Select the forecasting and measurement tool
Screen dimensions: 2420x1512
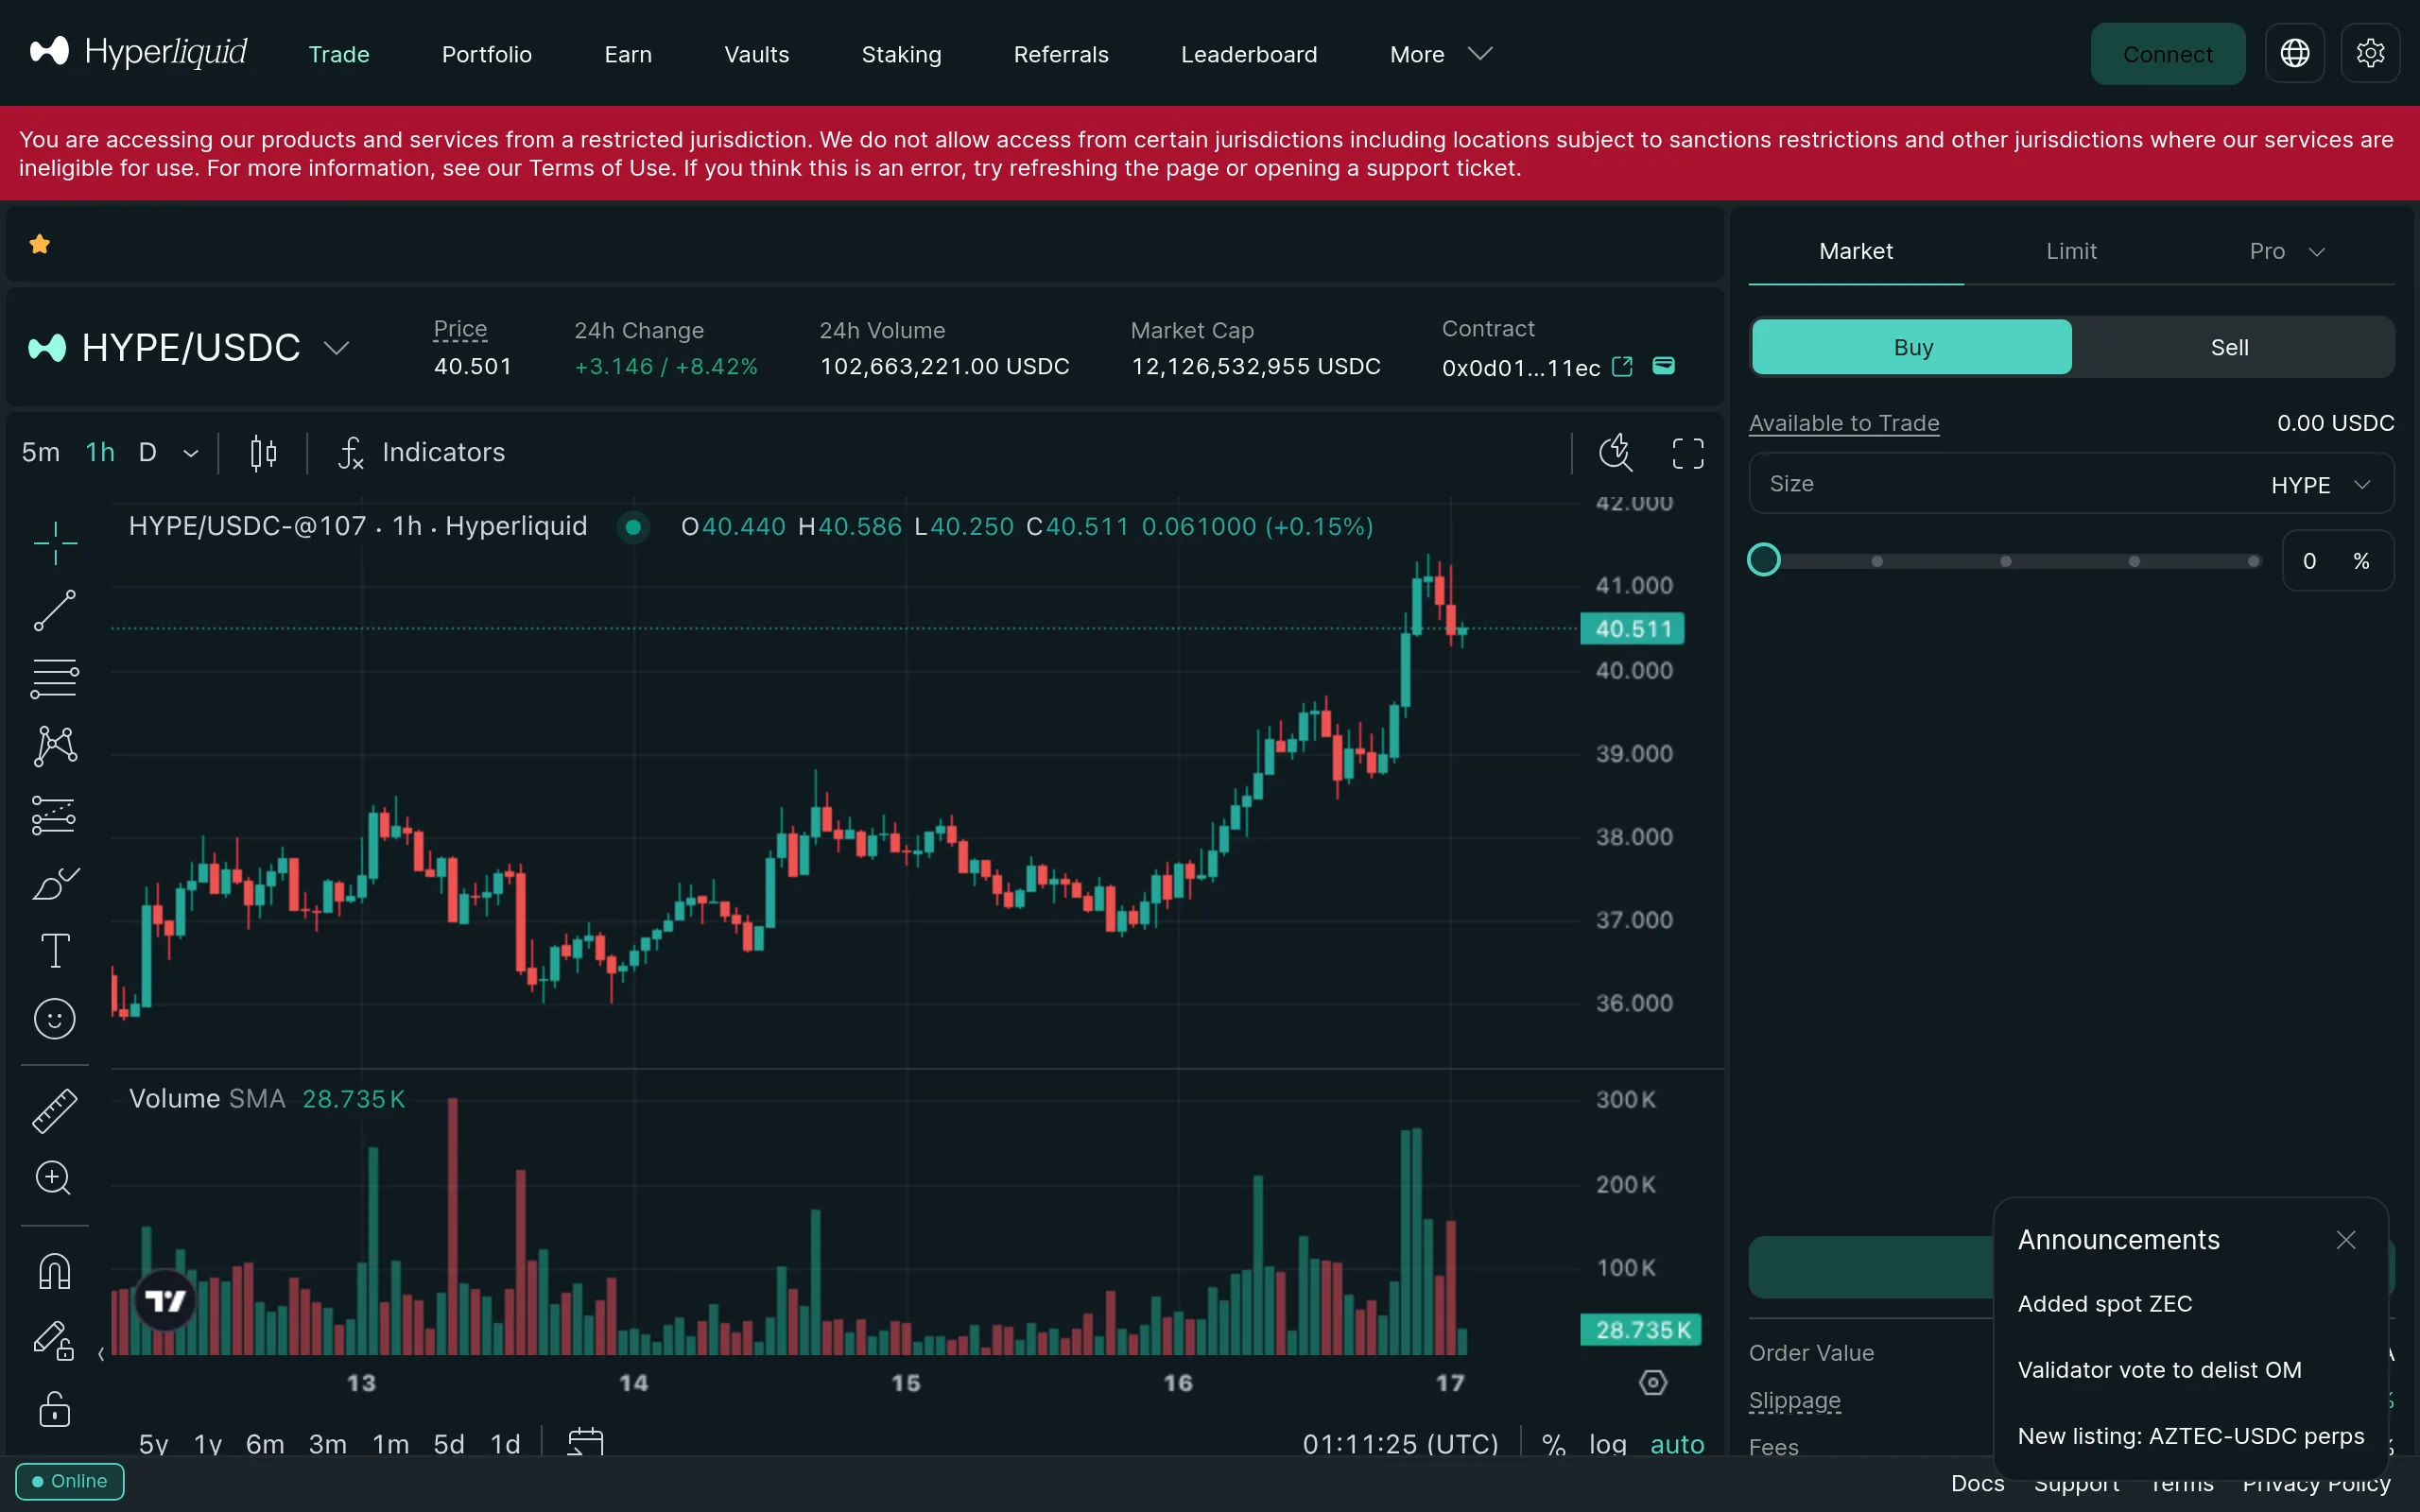tap(55, 815)
